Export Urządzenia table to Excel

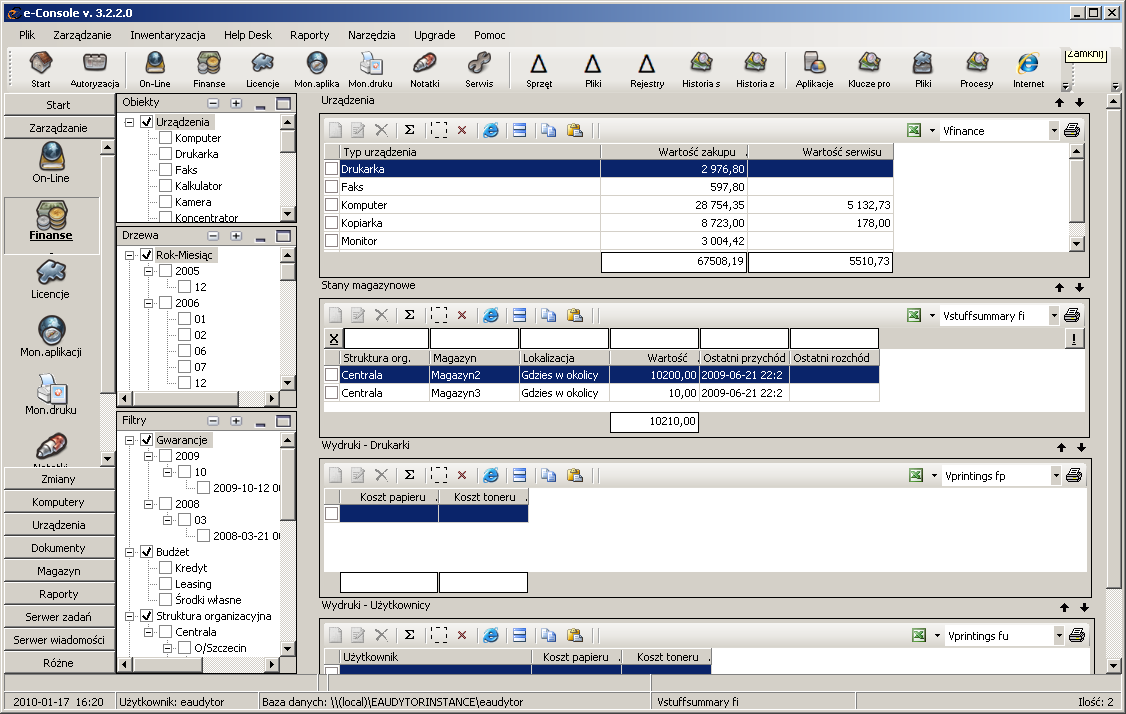click(x=913, y=130)
